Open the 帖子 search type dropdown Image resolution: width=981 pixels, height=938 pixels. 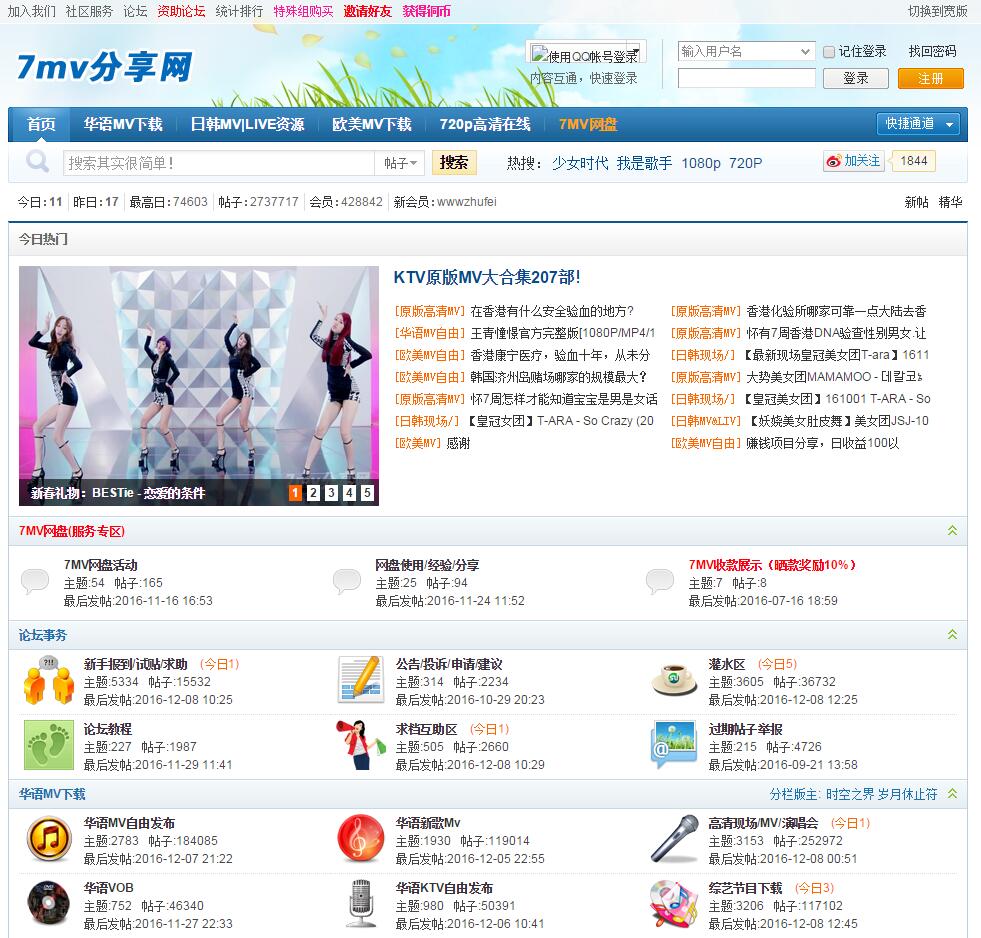click(400, 163)
